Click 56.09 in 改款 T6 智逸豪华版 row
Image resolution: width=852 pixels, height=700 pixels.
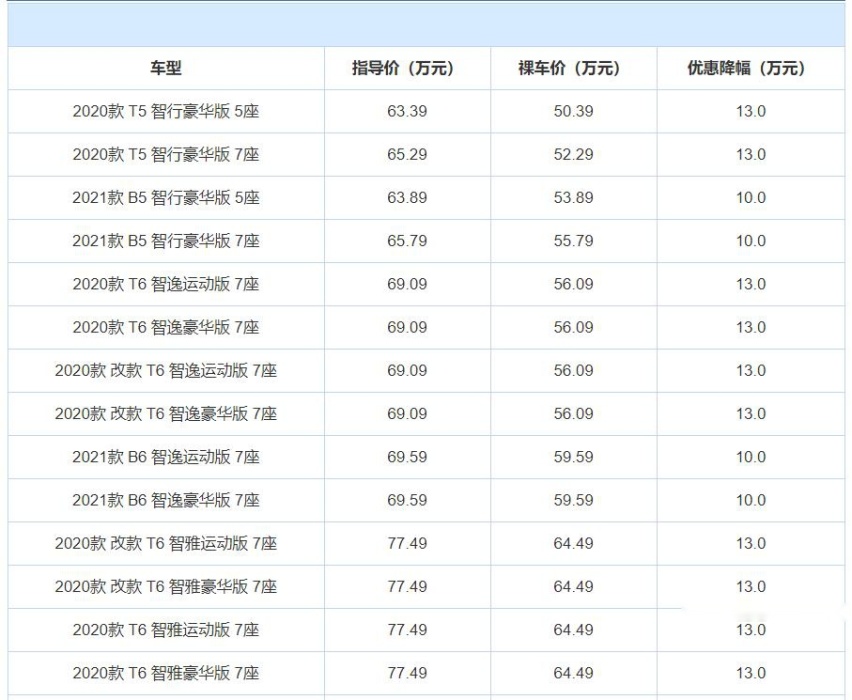point(573,414)
